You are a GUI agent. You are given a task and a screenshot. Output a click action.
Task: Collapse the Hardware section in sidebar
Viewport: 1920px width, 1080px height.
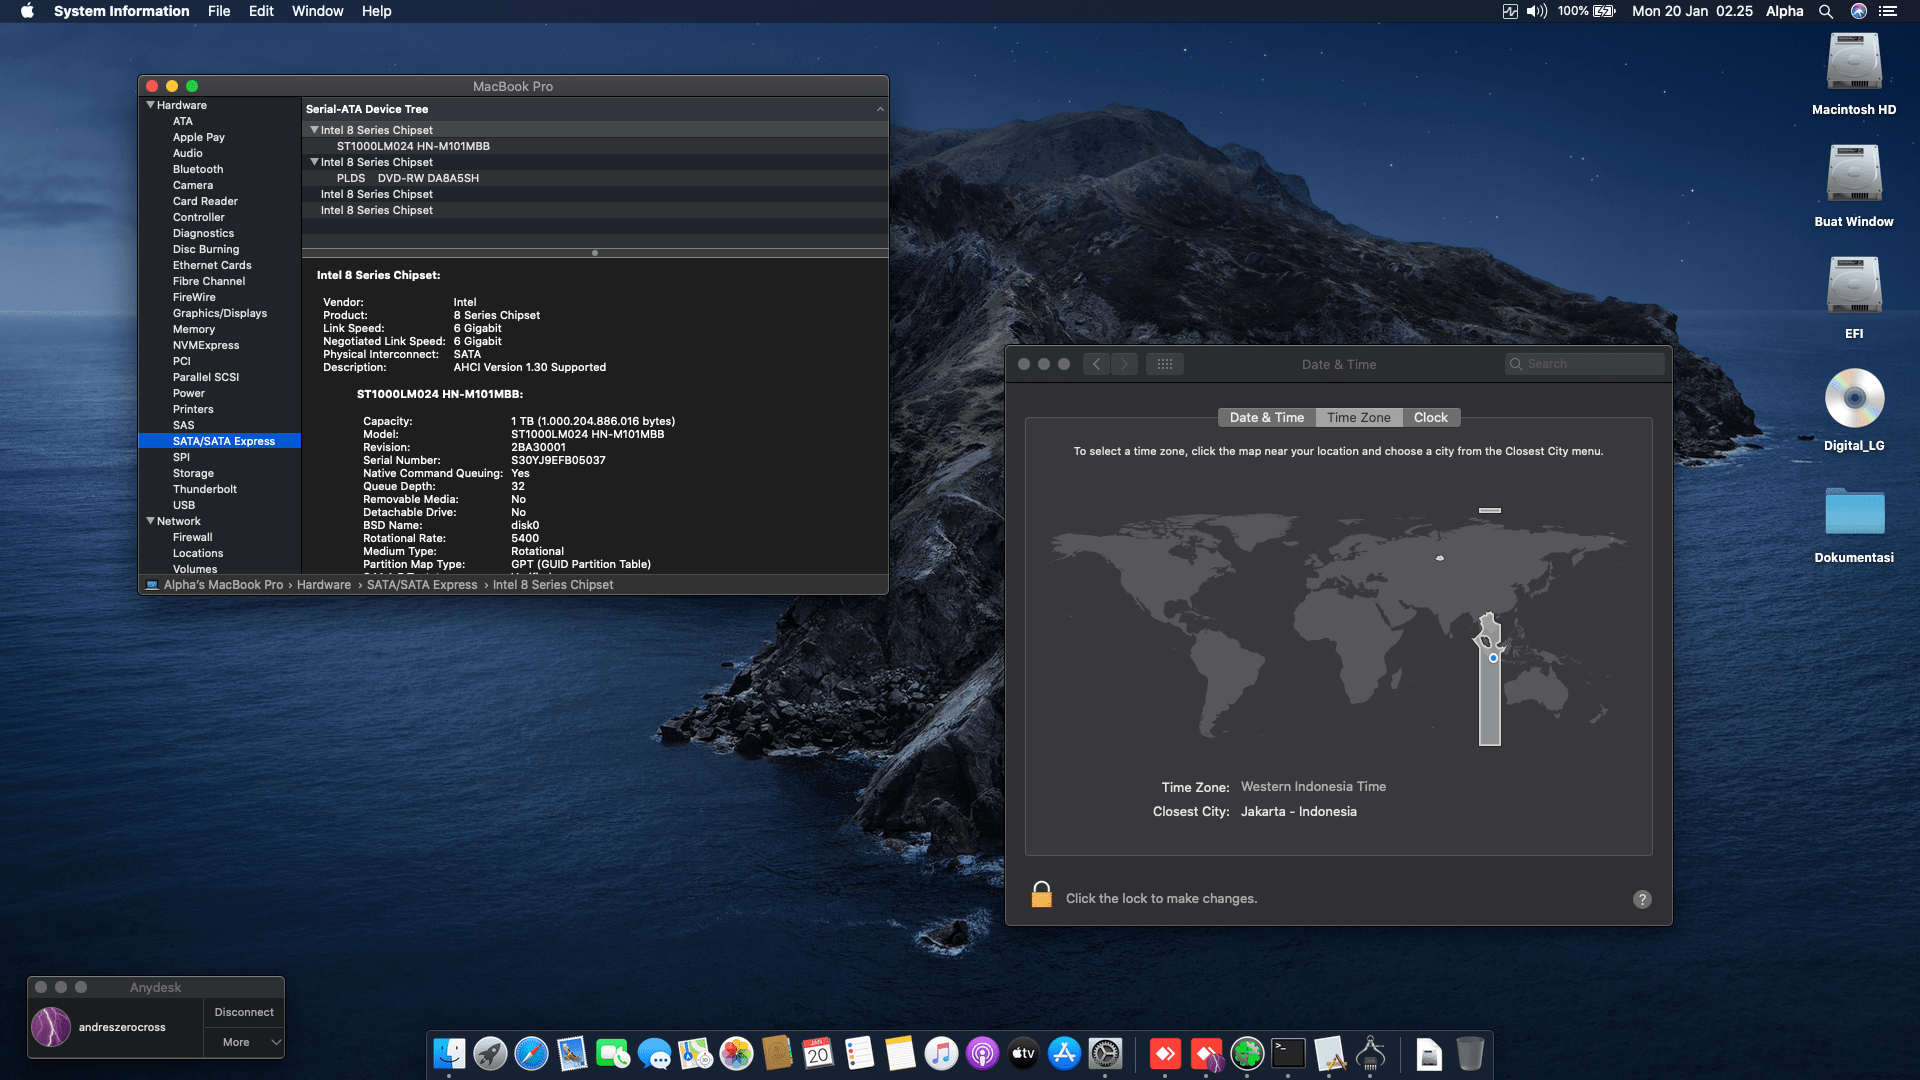point(151,105)
